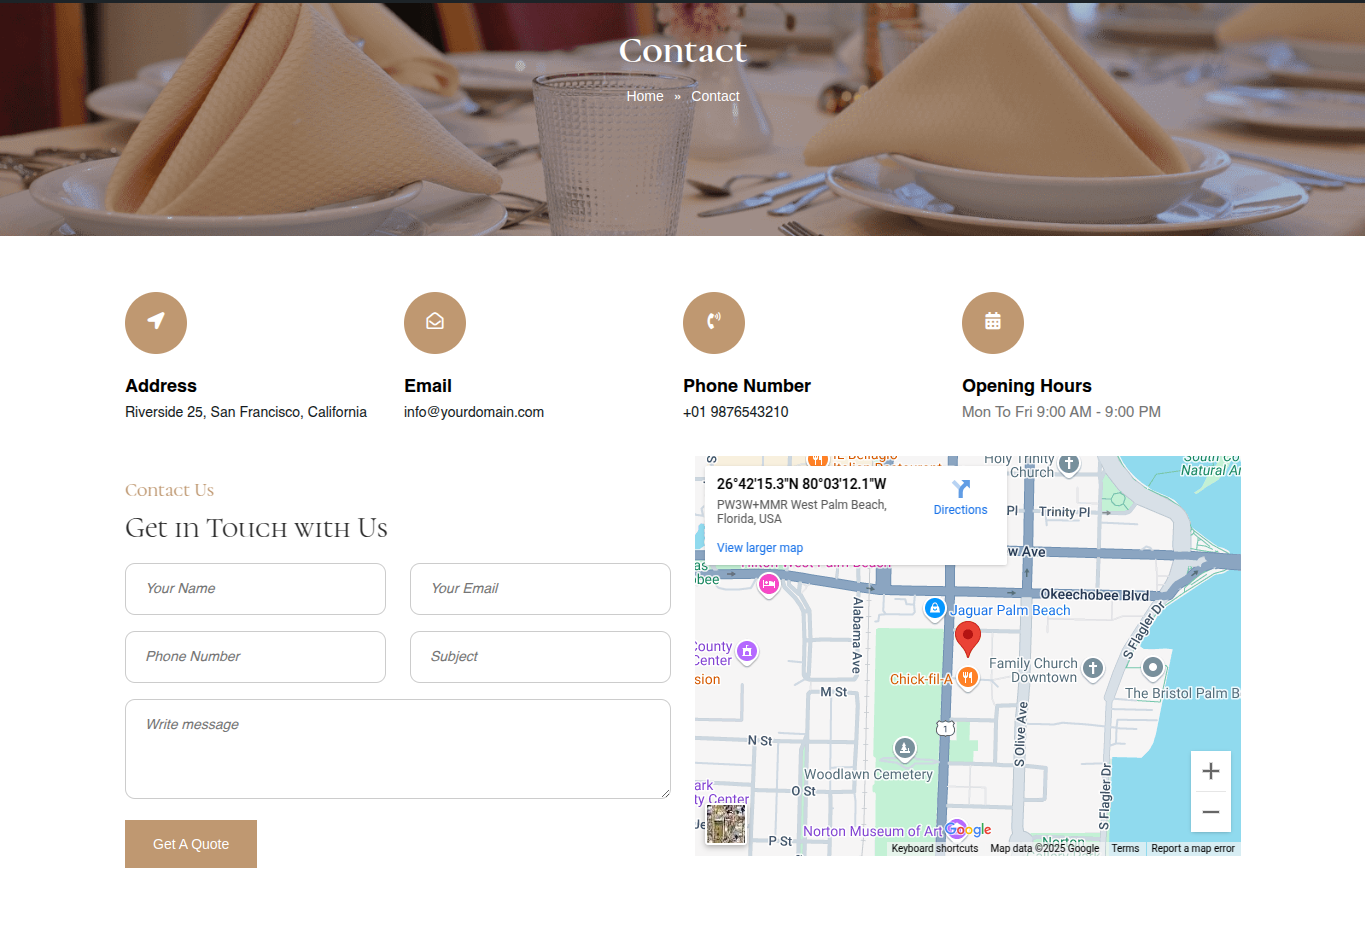Click the Contact page title
The width and height of the screenshot is (1365, 947).
coord(683,51)
